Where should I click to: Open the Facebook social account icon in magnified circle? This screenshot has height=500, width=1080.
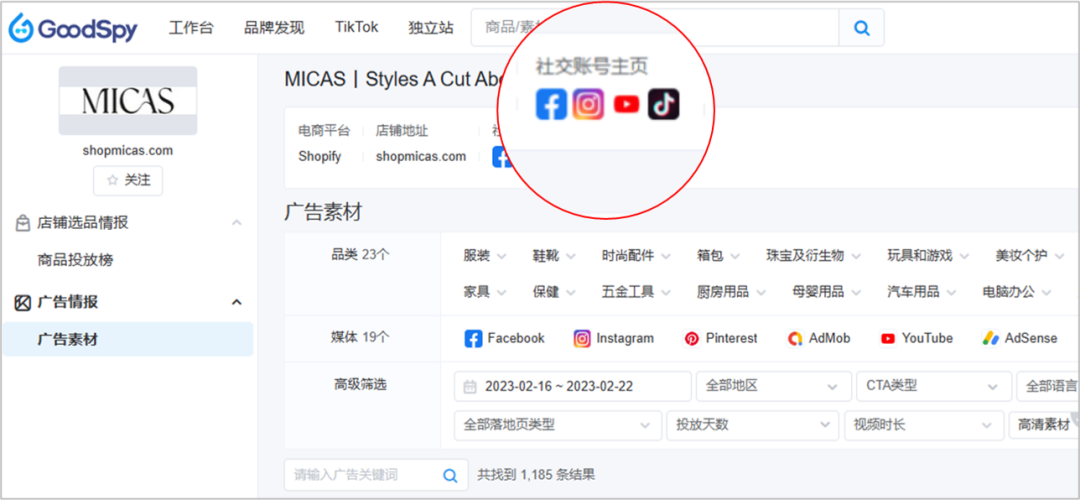(x=551, y=105)
